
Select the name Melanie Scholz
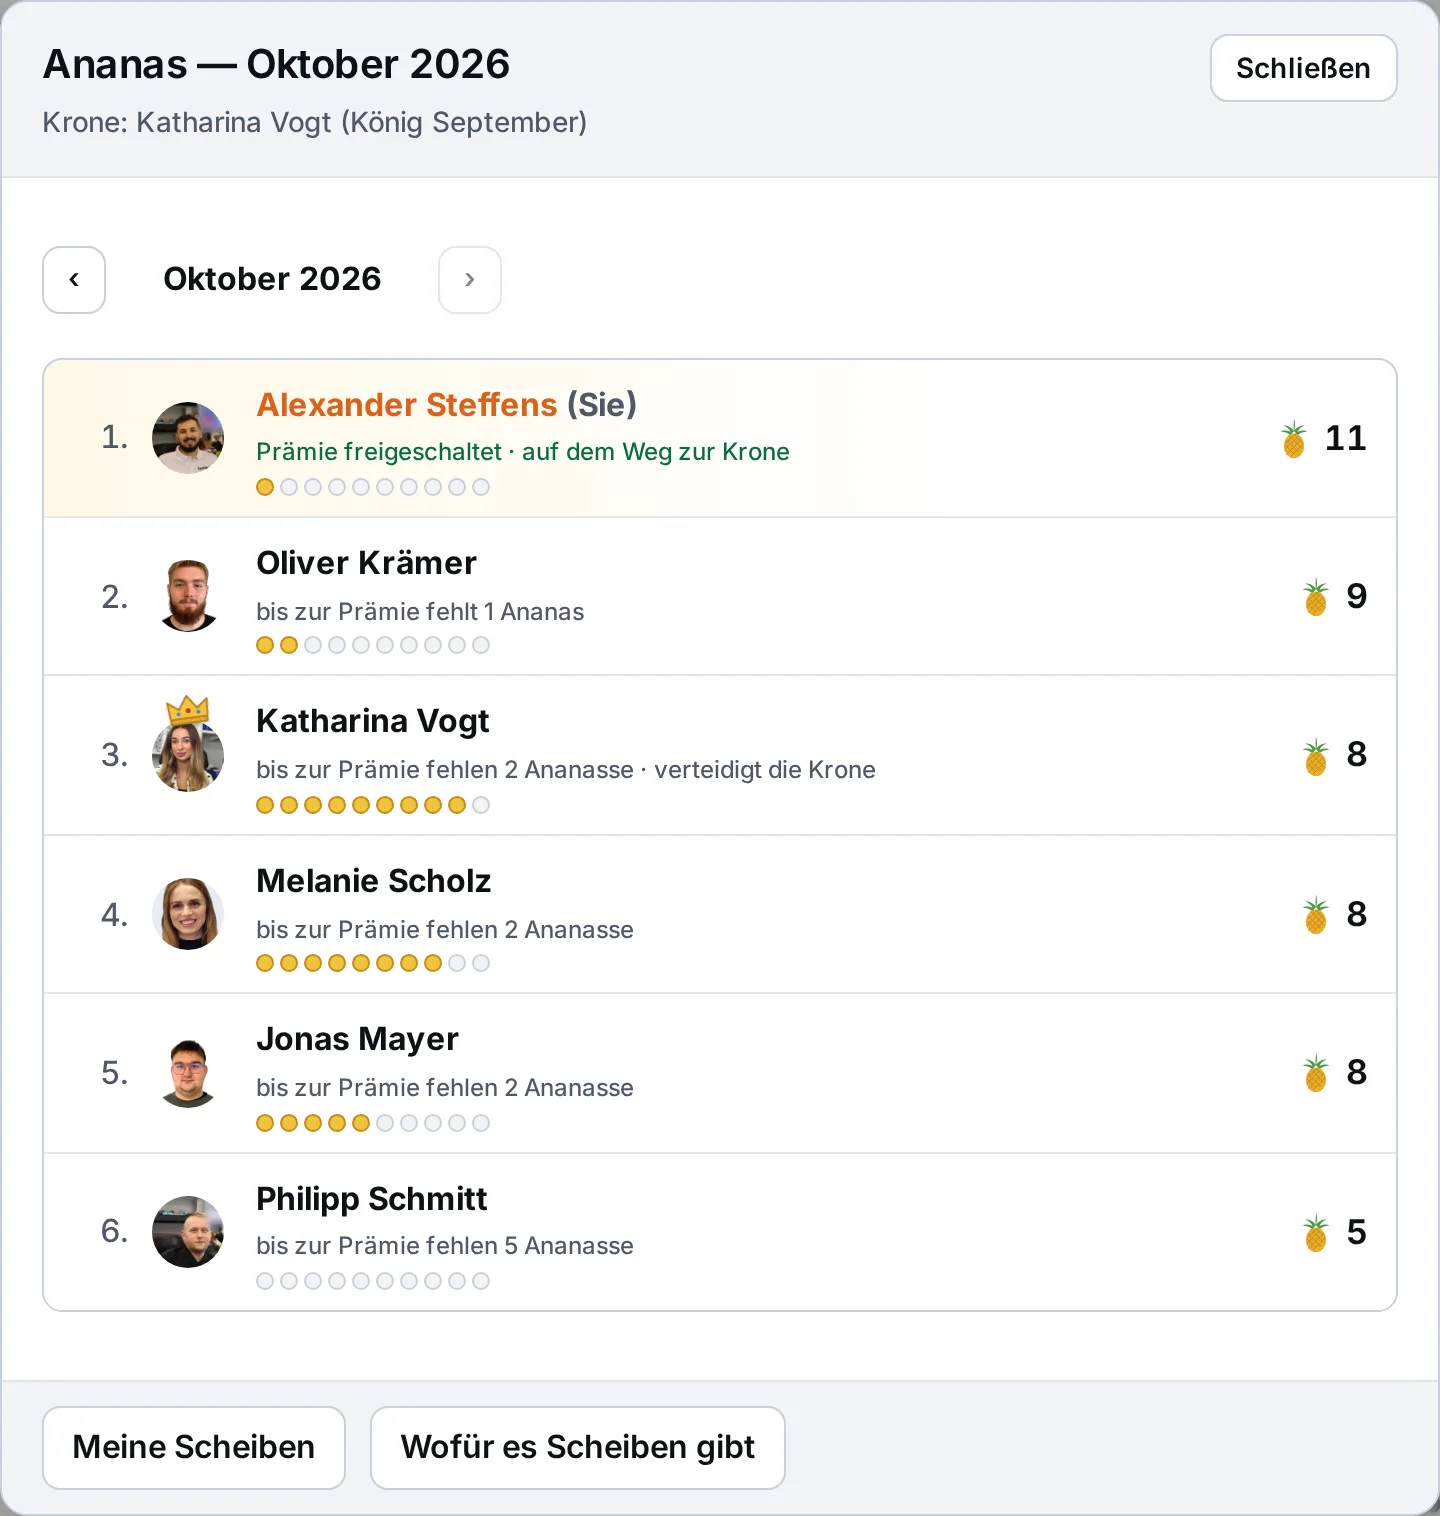pyautogui.click(x=374, y=881)
